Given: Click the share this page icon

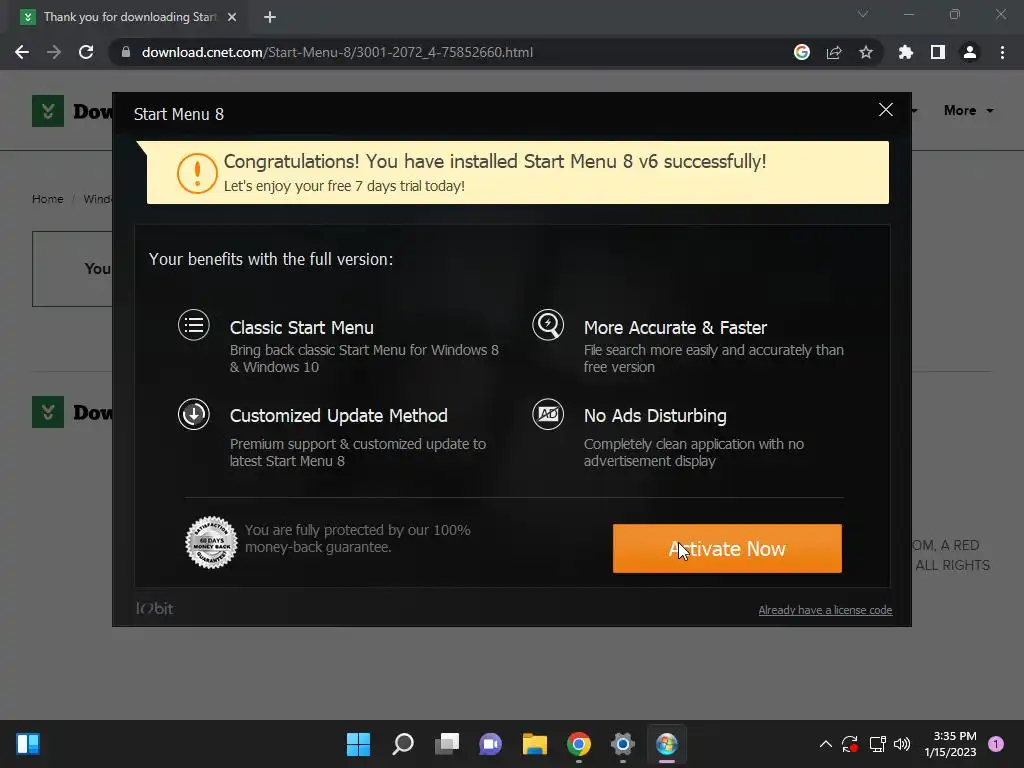Looking at the screenshot, I should pos(834,52).
